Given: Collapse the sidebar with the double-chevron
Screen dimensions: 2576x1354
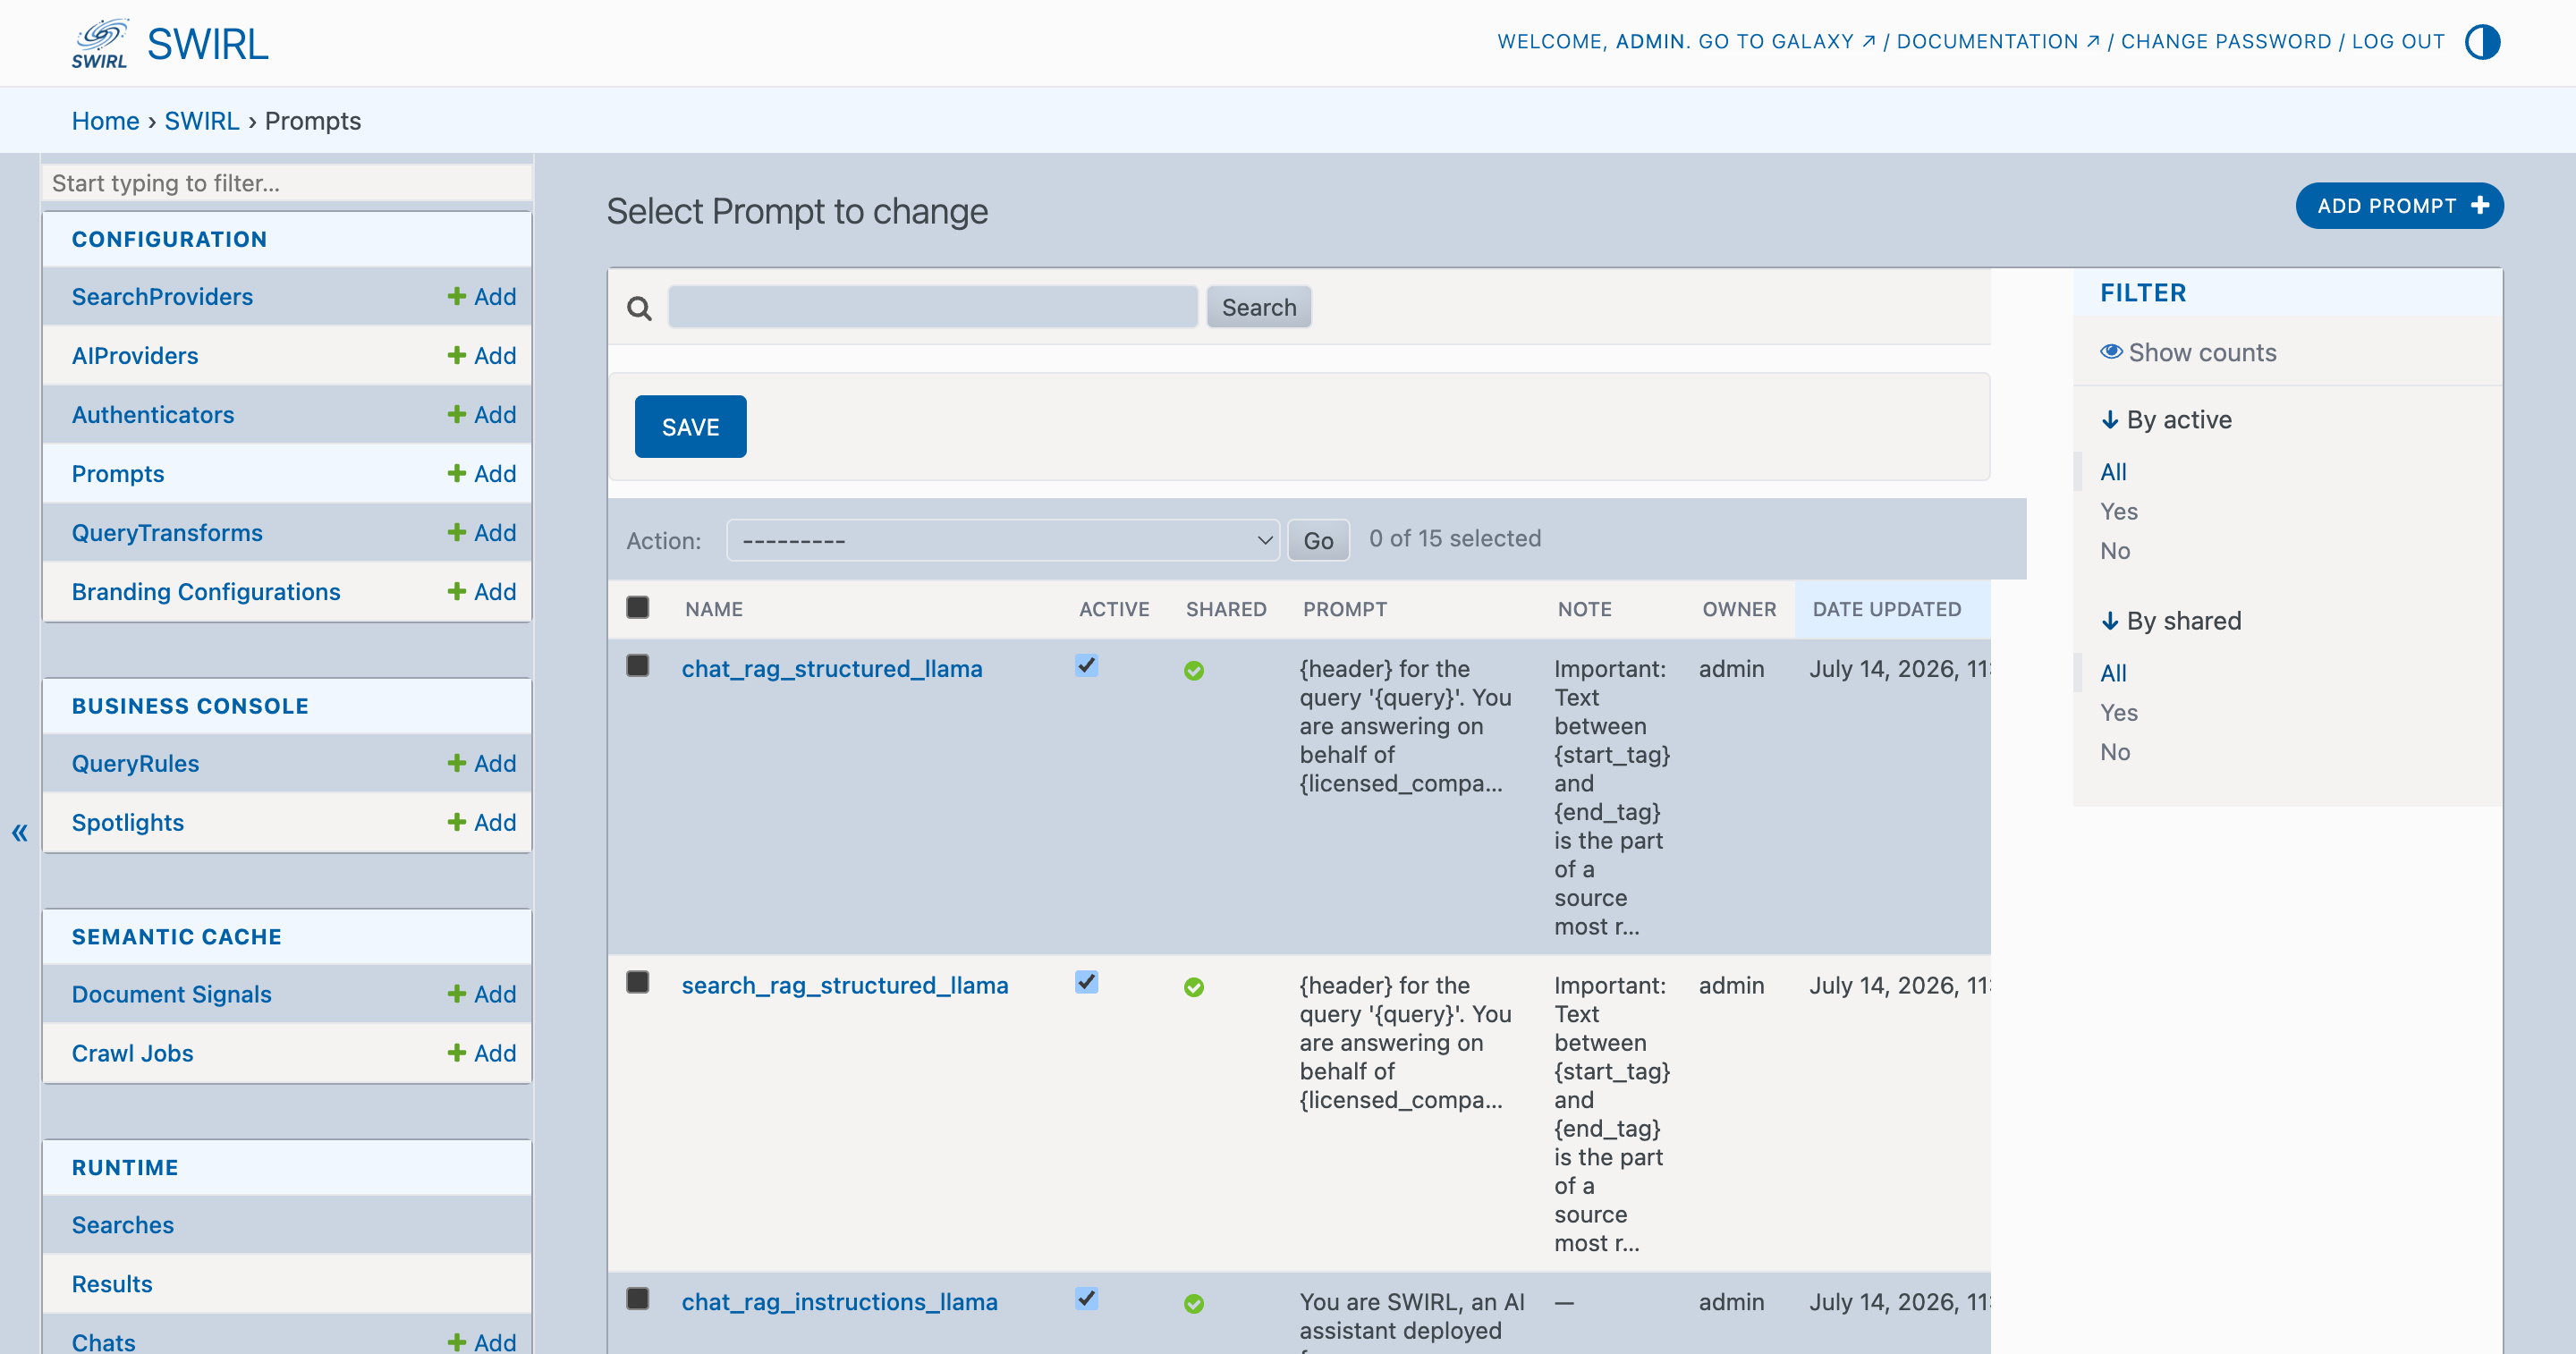Looking at the screenshot, I should point(20,832).
